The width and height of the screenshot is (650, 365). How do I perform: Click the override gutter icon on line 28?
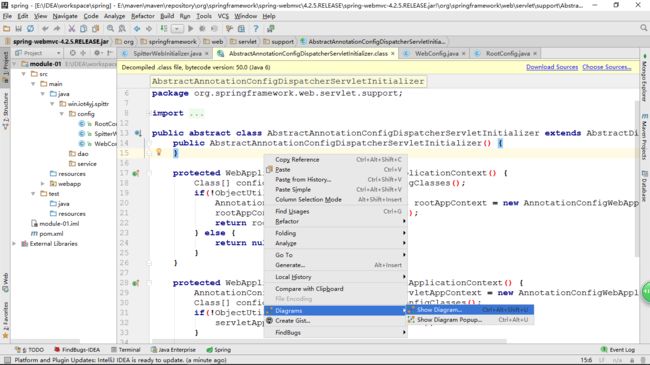pos(136,283)
